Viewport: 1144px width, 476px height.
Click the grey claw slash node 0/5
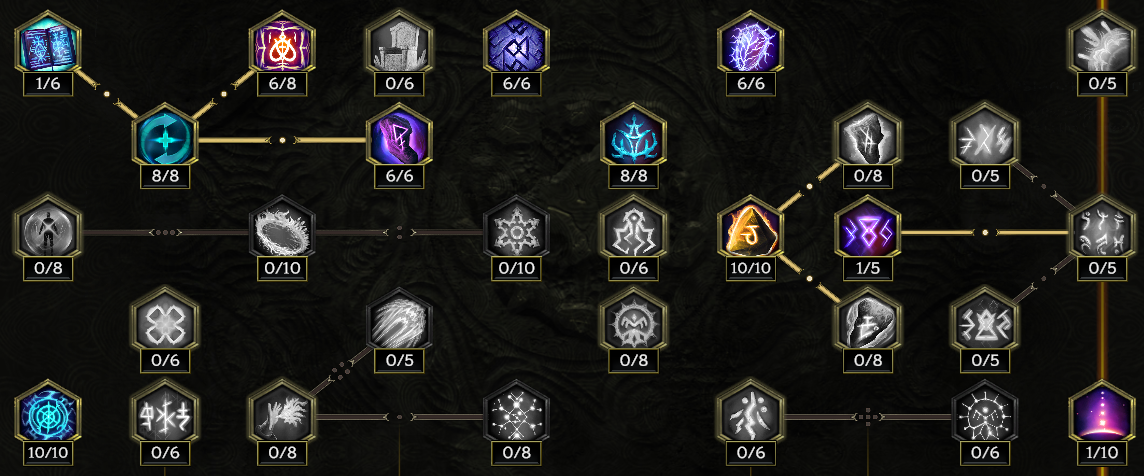[x=399, y=321]
